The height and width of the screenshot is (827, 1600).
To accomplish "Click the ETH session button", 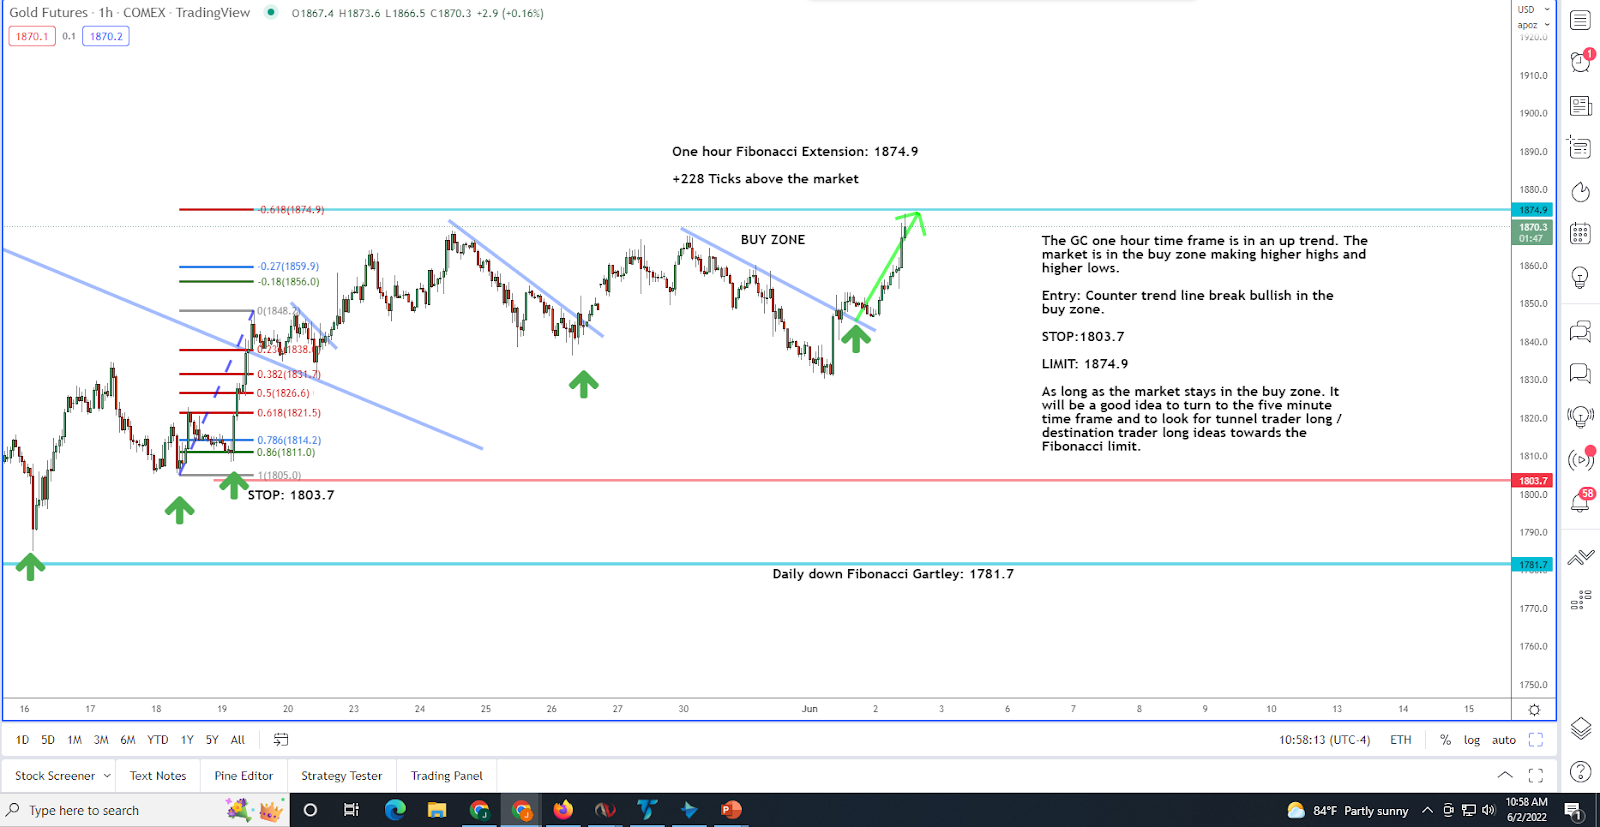I will coord(1401,740).
